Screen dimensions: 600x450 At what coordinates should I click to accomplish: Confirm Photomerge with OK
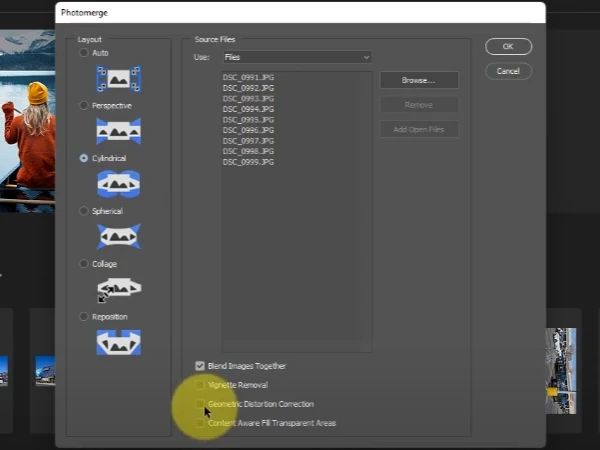(508, 46)
